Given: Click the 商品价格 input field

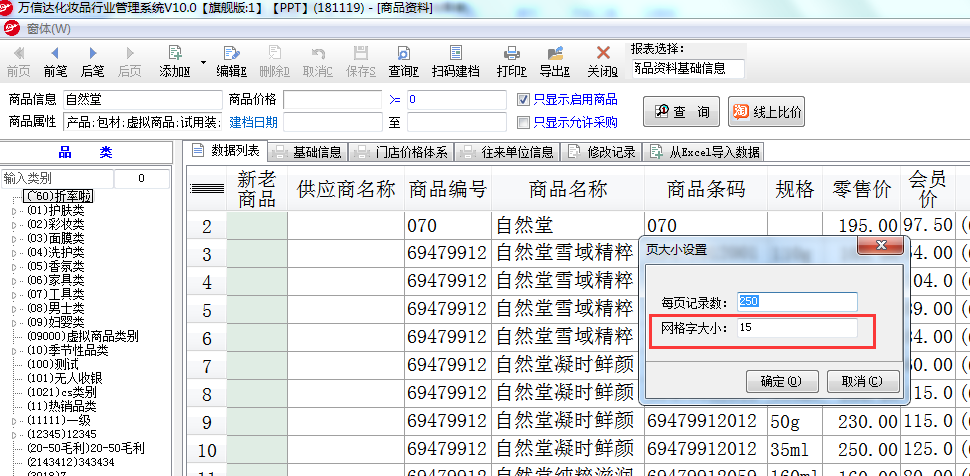Looking at the screenshot, I should pyautogui.click(x=332, y=100).
